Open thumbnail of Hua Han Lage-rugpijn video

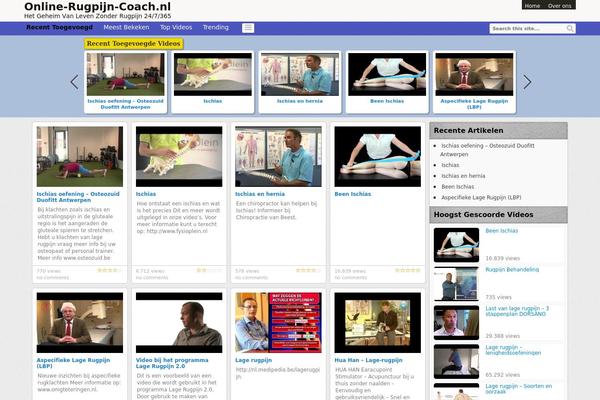(x=378, y=323)
